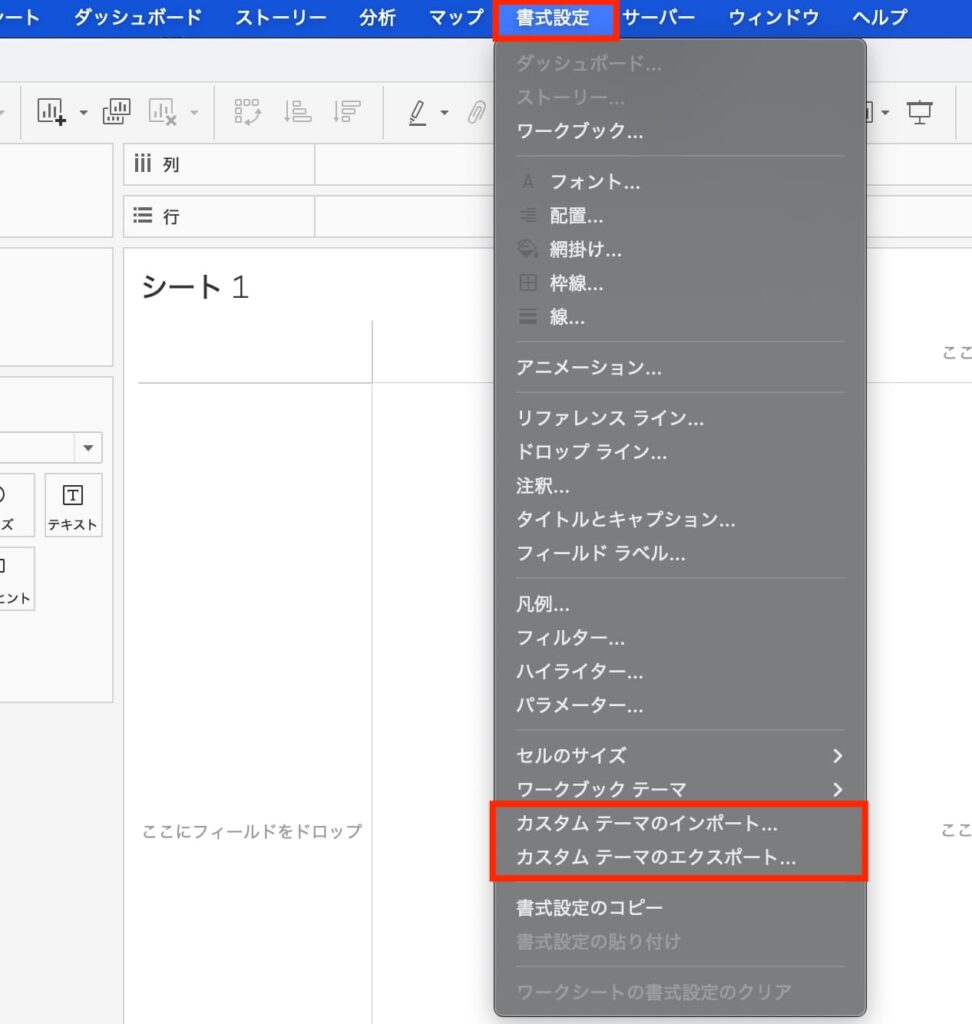Viewport: 972px width, 1024px height.
Task: Select カスタム テーマのエクスポート menu item
Action: click(x=656, y=858)
